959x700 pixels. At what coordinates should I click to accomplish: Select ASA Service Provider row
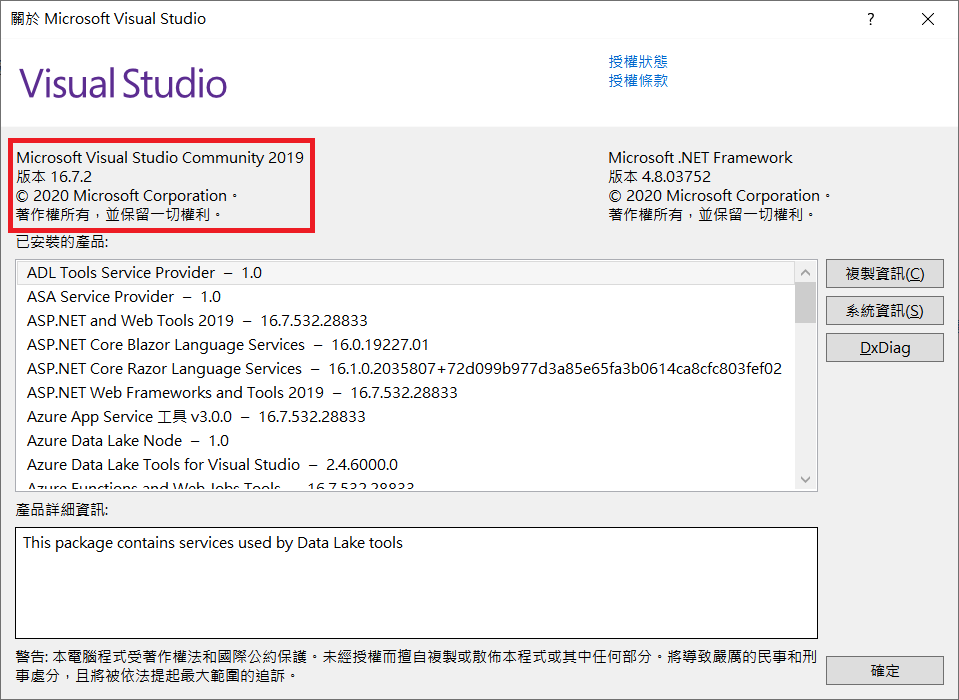pos(405,297)
